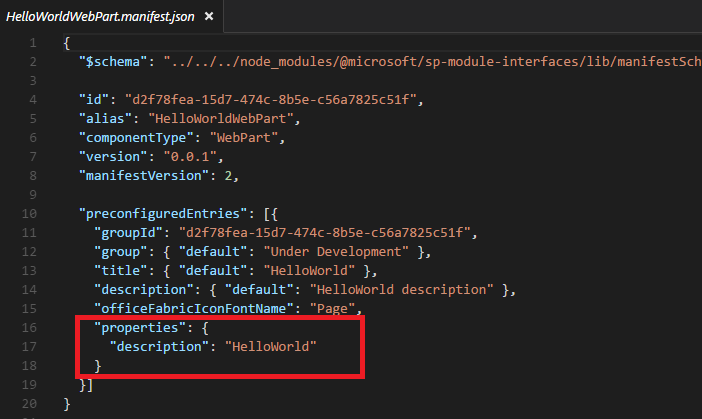The height and width of the screenshot is (419, 702).
Task: Click the manifestVersion value 2
Action: point(228,175)
